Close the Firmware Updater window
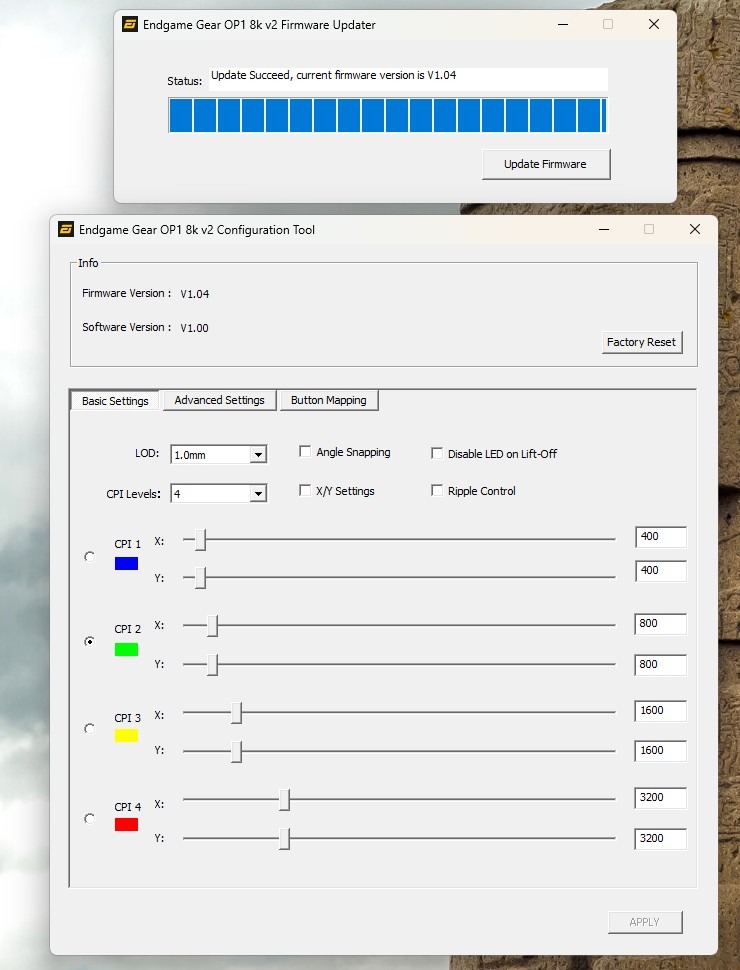Viewport: 740px width, 970px height. pos(654,24)
